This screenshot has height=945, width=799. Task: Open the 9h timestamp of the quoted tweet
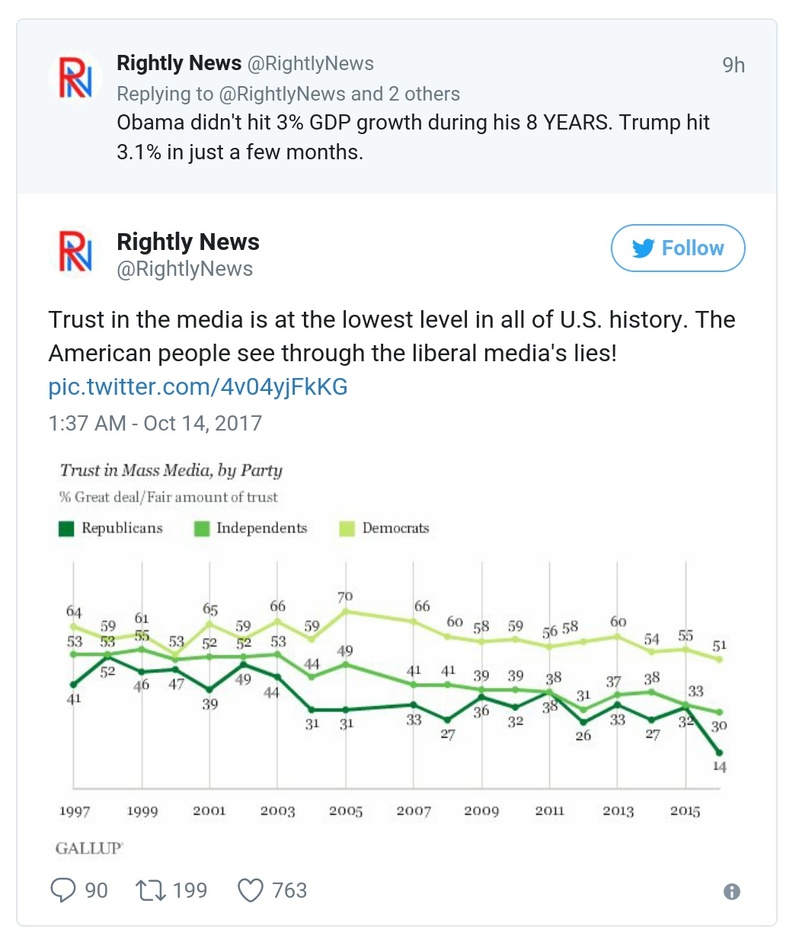click(733, 62)
